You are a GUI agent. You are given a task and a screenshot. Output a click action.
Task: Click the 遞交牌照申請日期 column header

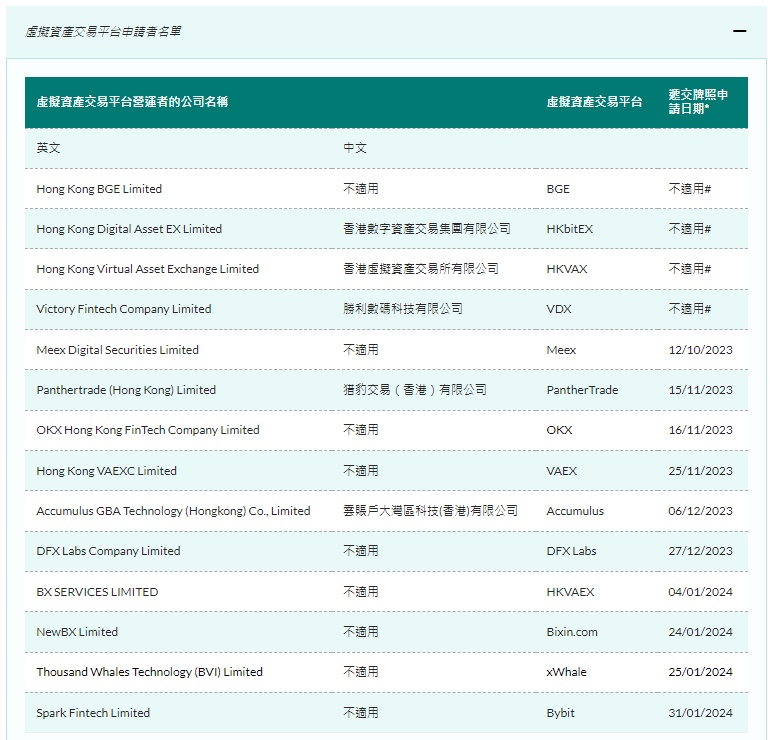[x=698, y=102]
